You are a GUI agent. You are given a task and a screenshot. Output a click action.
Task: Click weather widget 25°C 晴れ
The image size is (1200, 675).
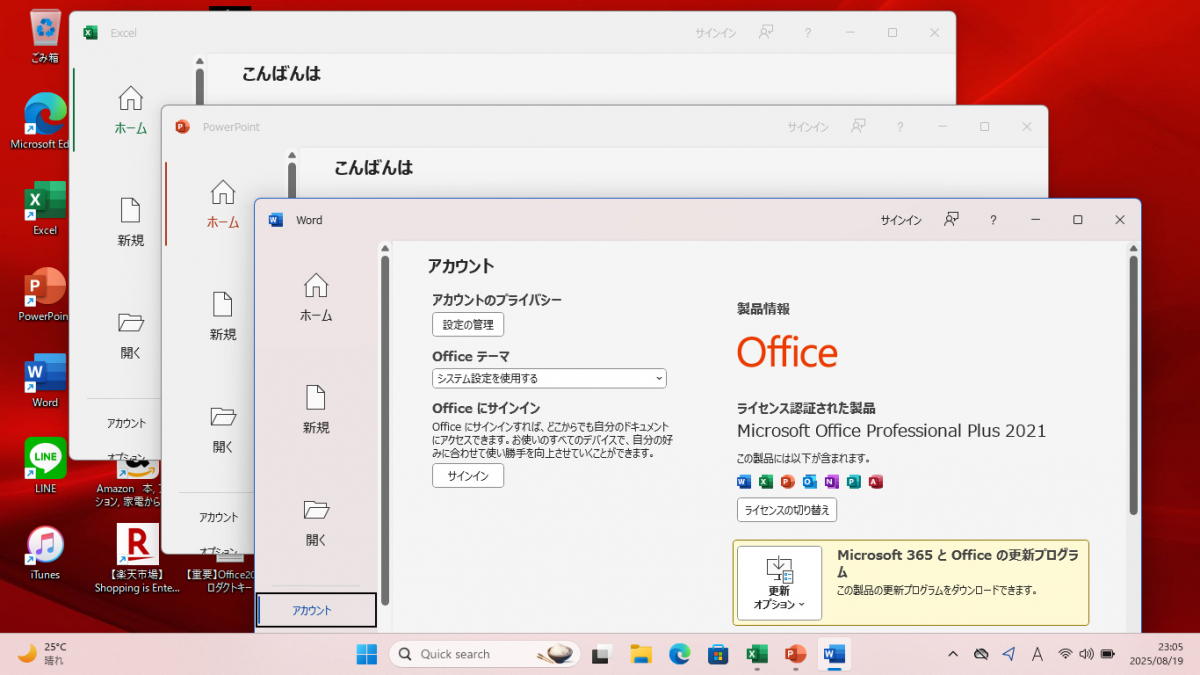[43, 653]
